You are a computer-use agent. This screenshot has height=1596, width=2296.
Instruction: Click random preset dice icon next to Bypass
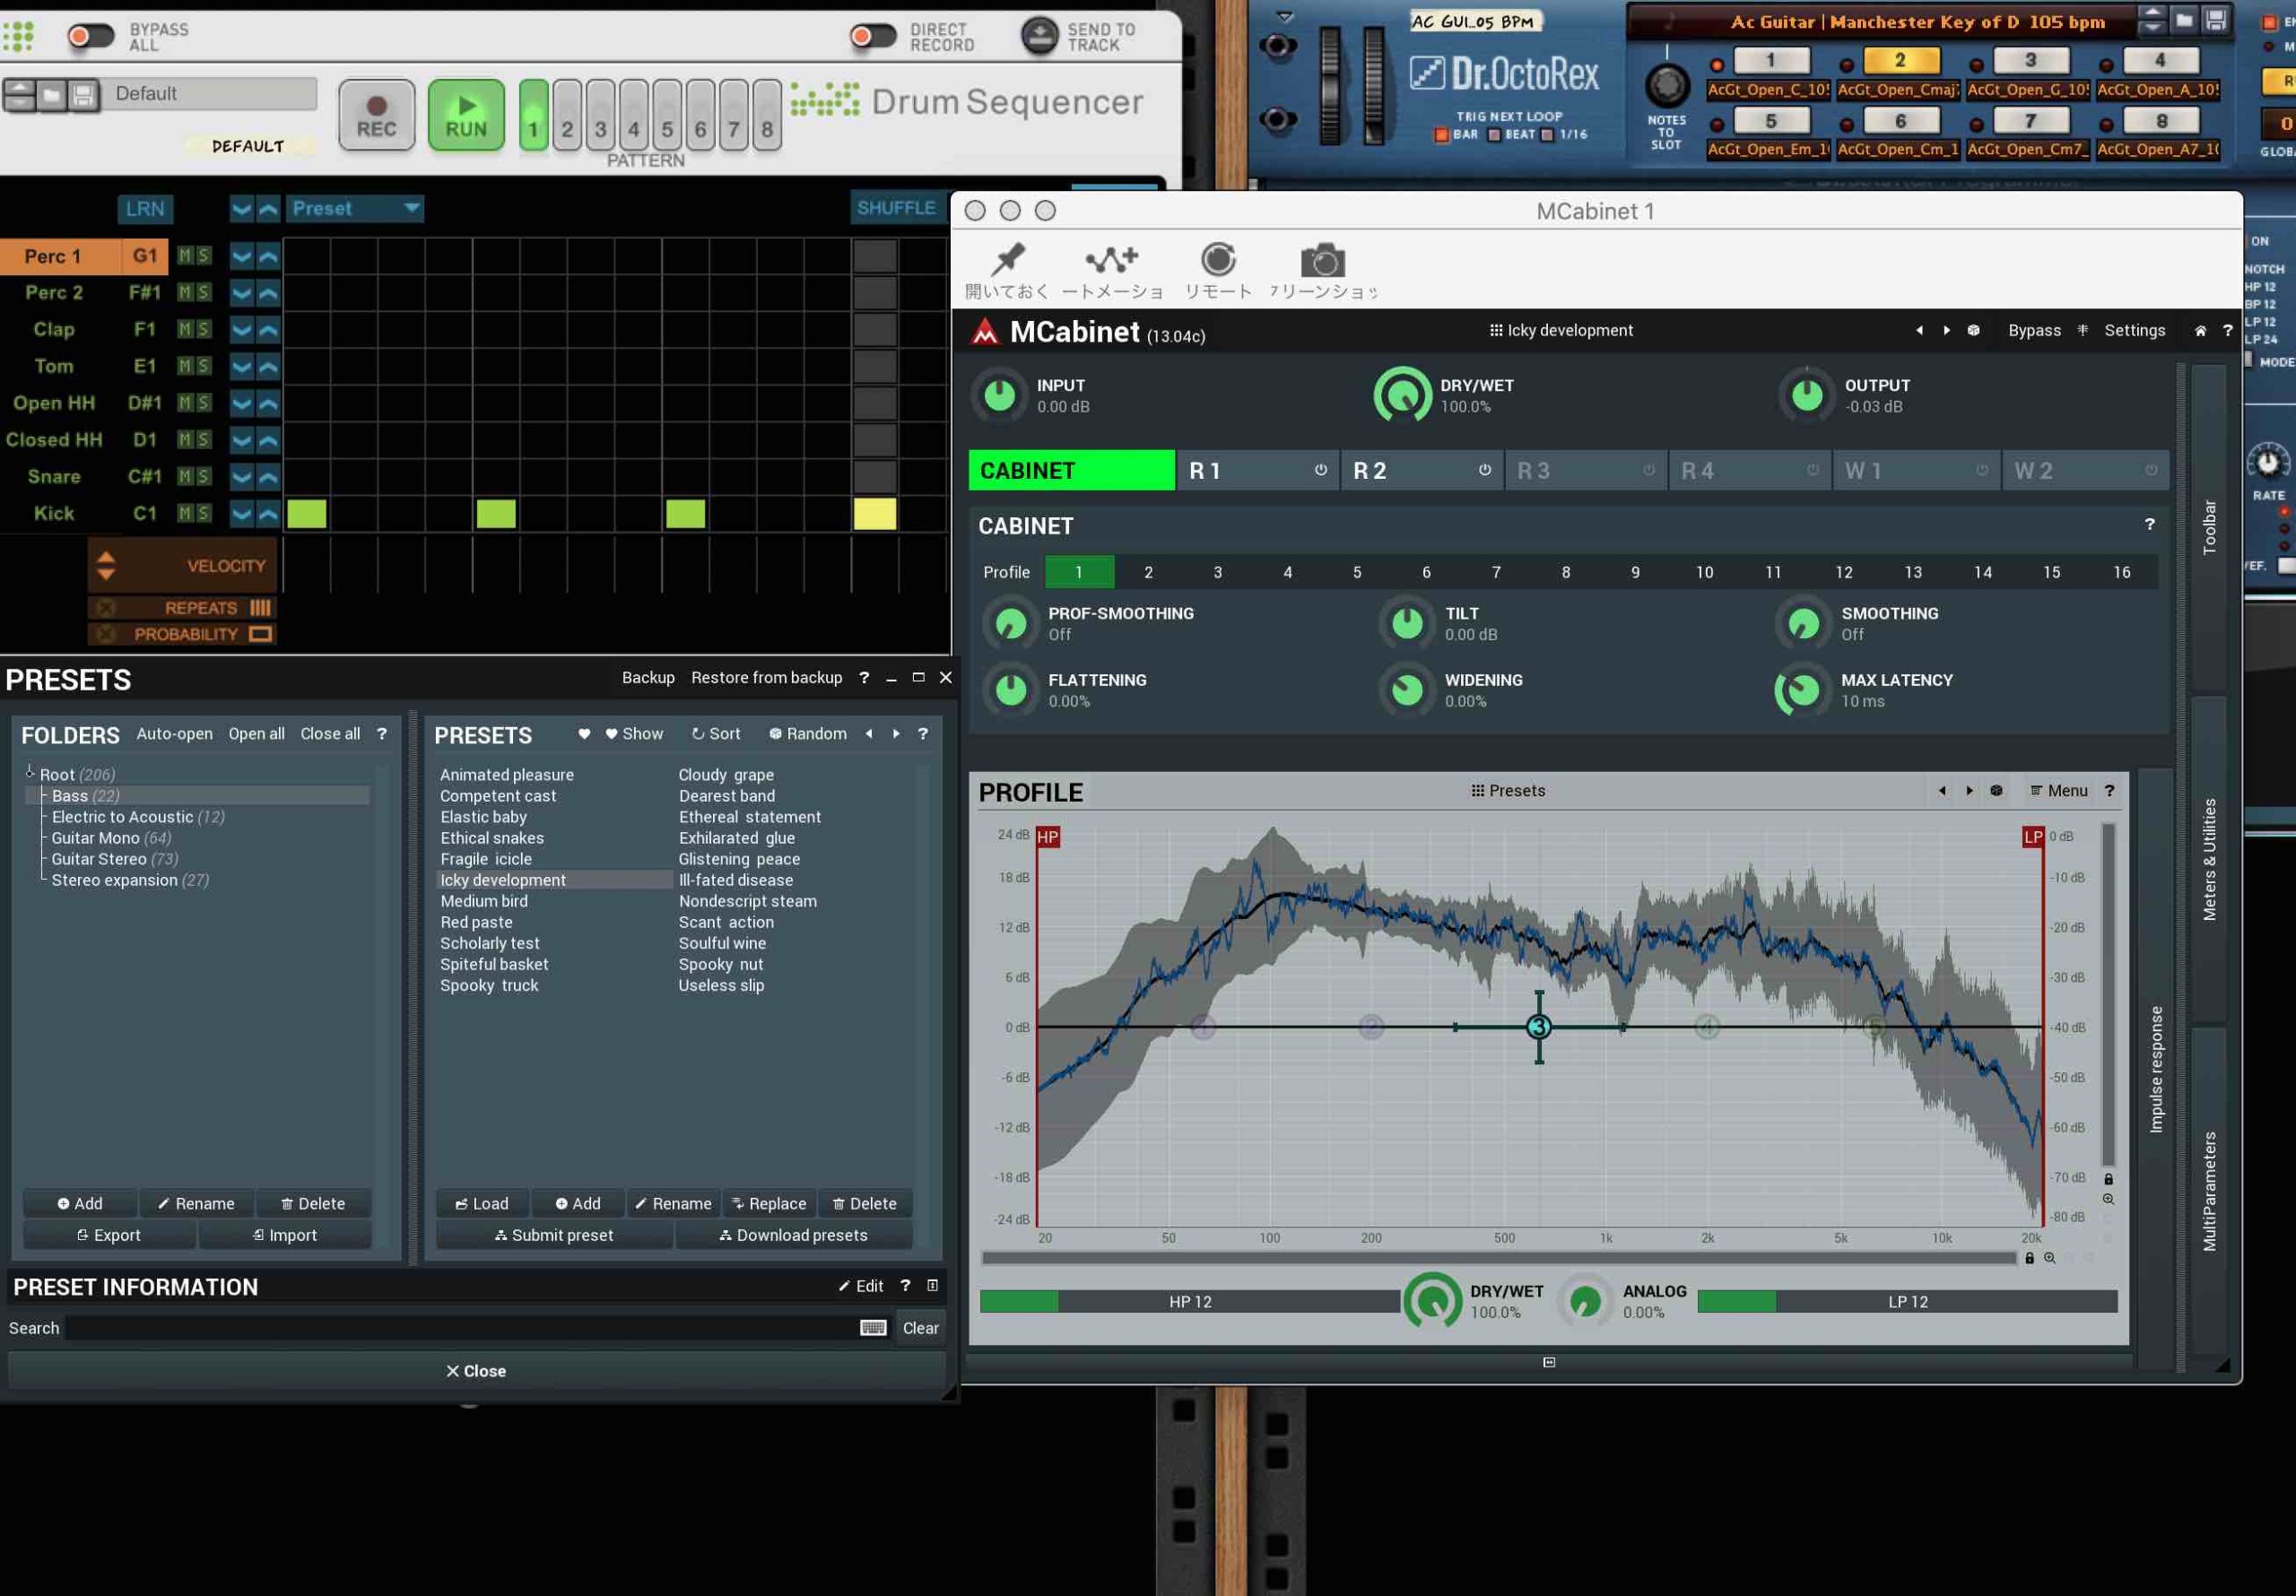(1973, 331)
